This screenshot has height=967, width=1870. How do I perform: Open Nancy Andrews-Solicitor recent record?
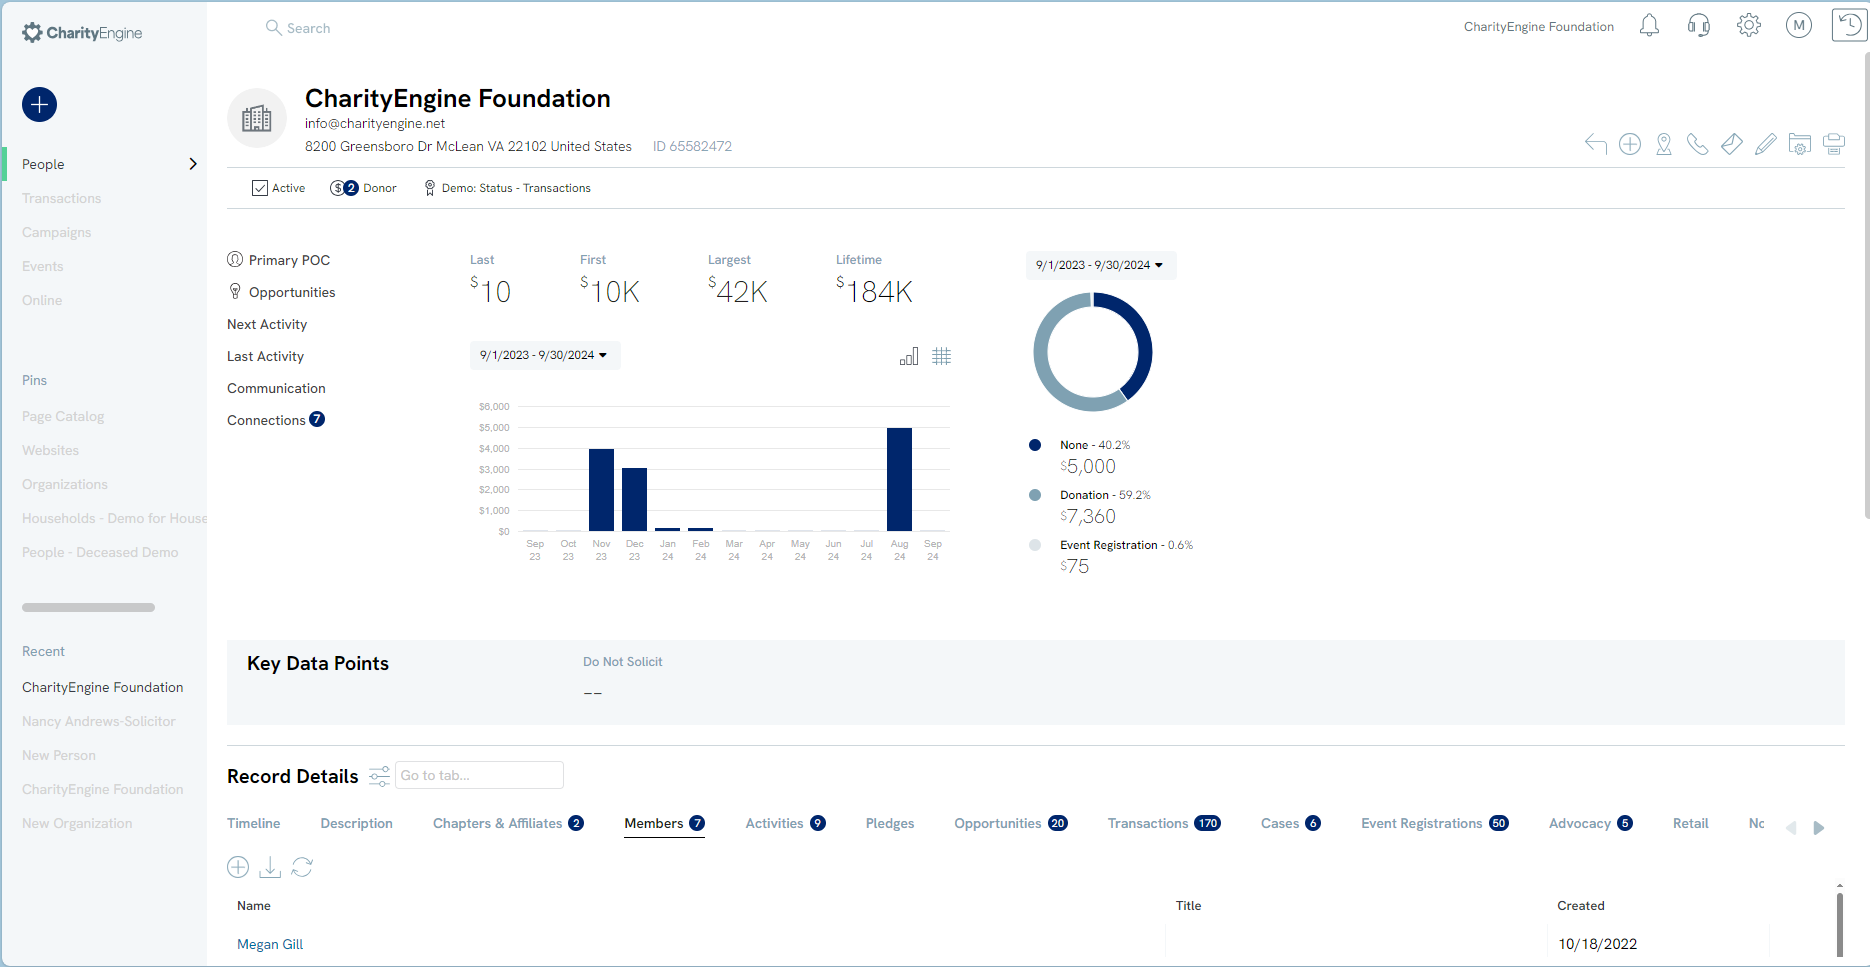pos(99,721)
